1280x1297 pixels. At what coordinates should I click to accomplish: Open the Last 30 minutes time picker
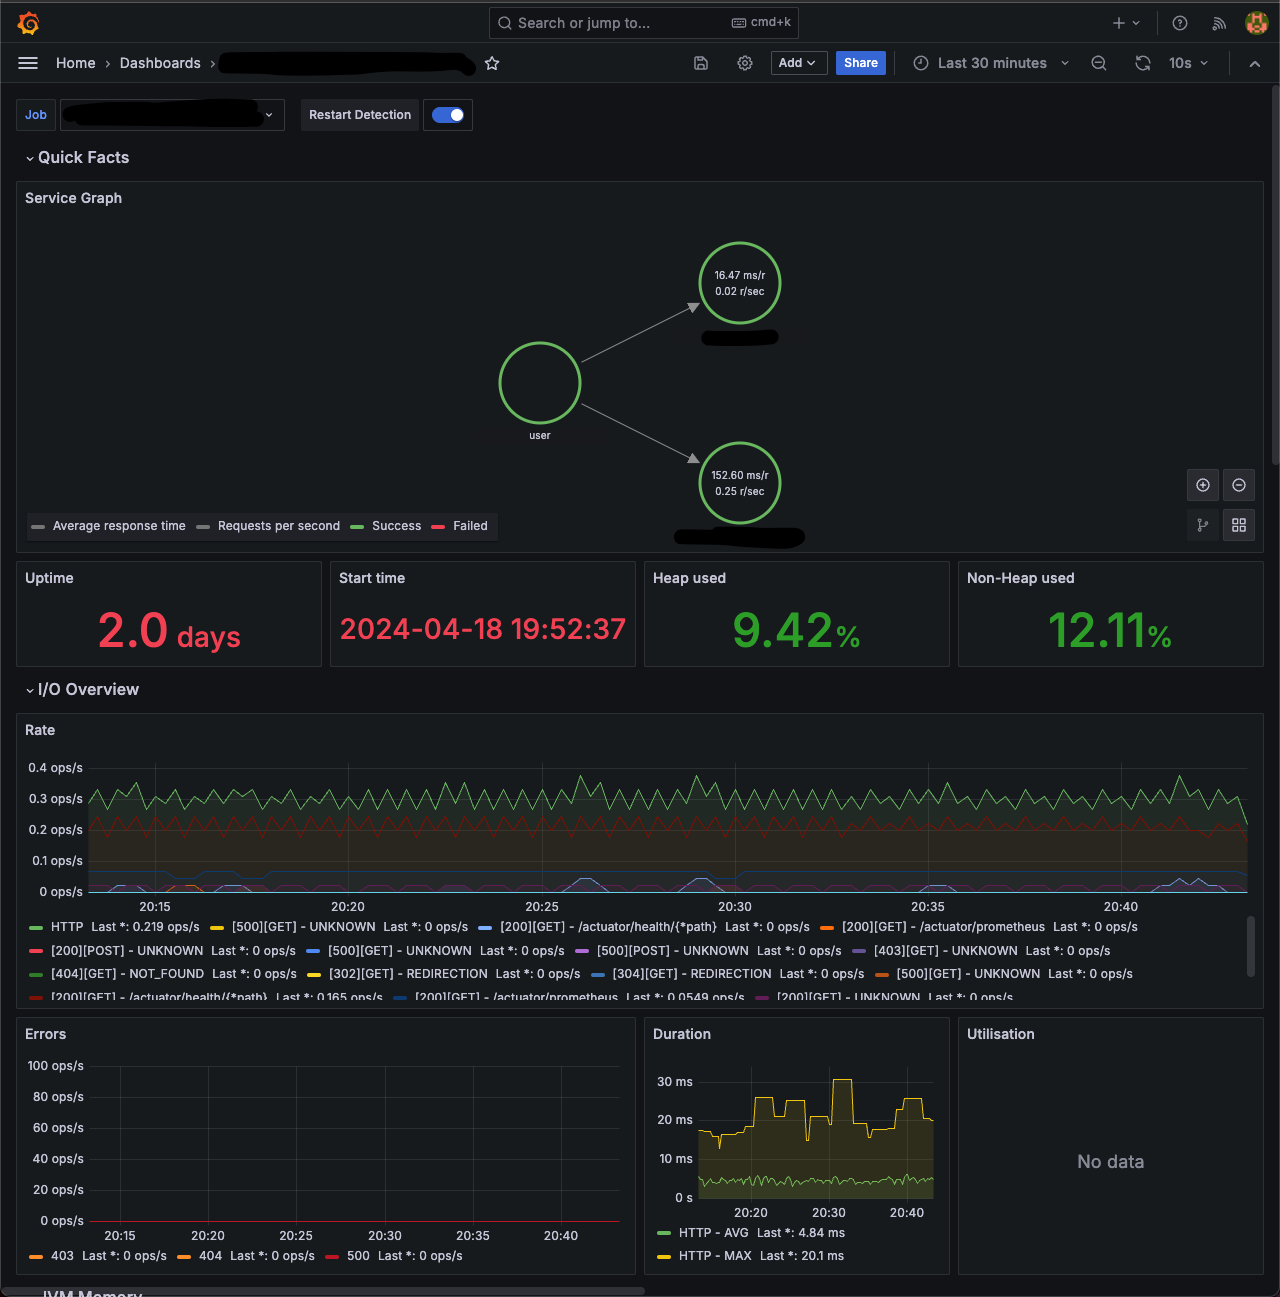(x=991, y=63)
